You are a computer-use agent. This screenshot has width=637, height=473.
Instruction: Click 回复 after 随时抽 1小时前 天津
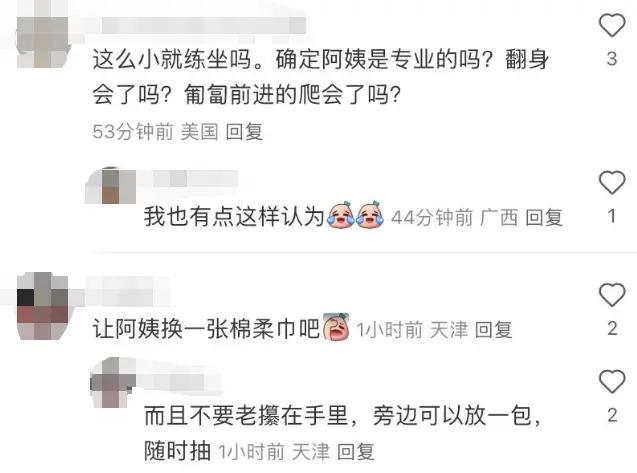coord(356,451)
